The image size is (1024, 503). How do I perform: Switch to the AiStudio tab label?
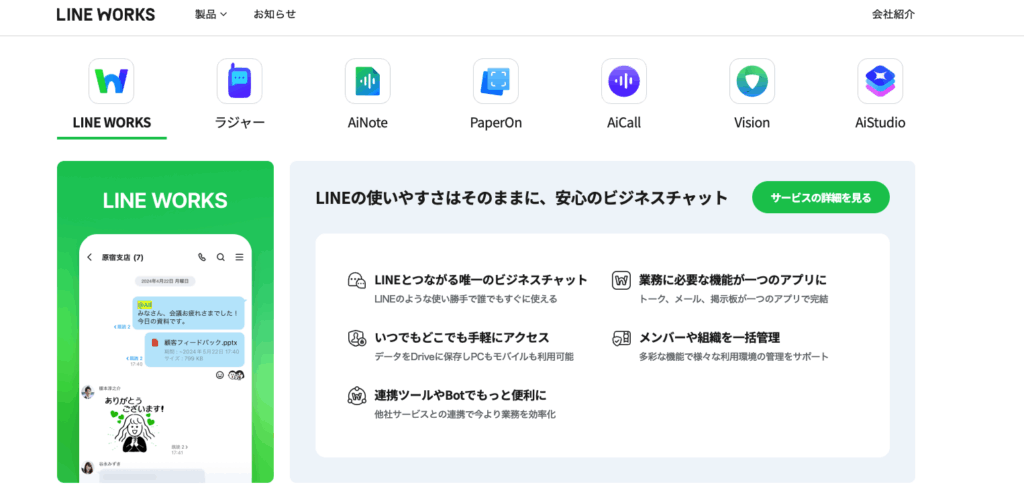pos(880,122)
